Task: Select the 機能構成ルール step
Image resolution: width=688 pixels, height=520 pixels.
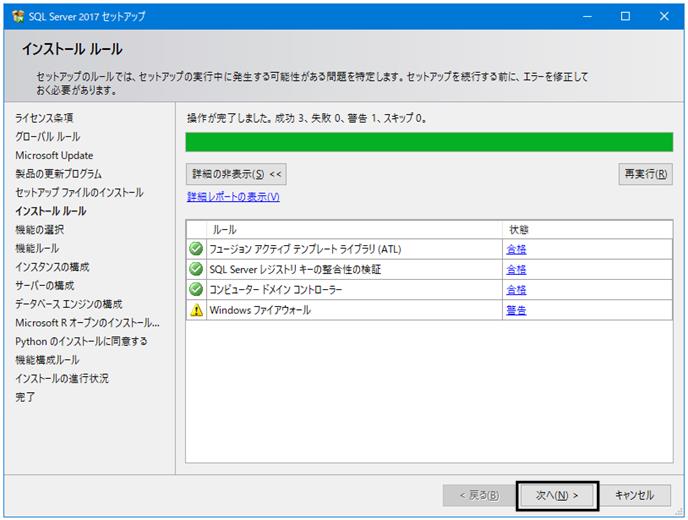Action: pos(47,360)
